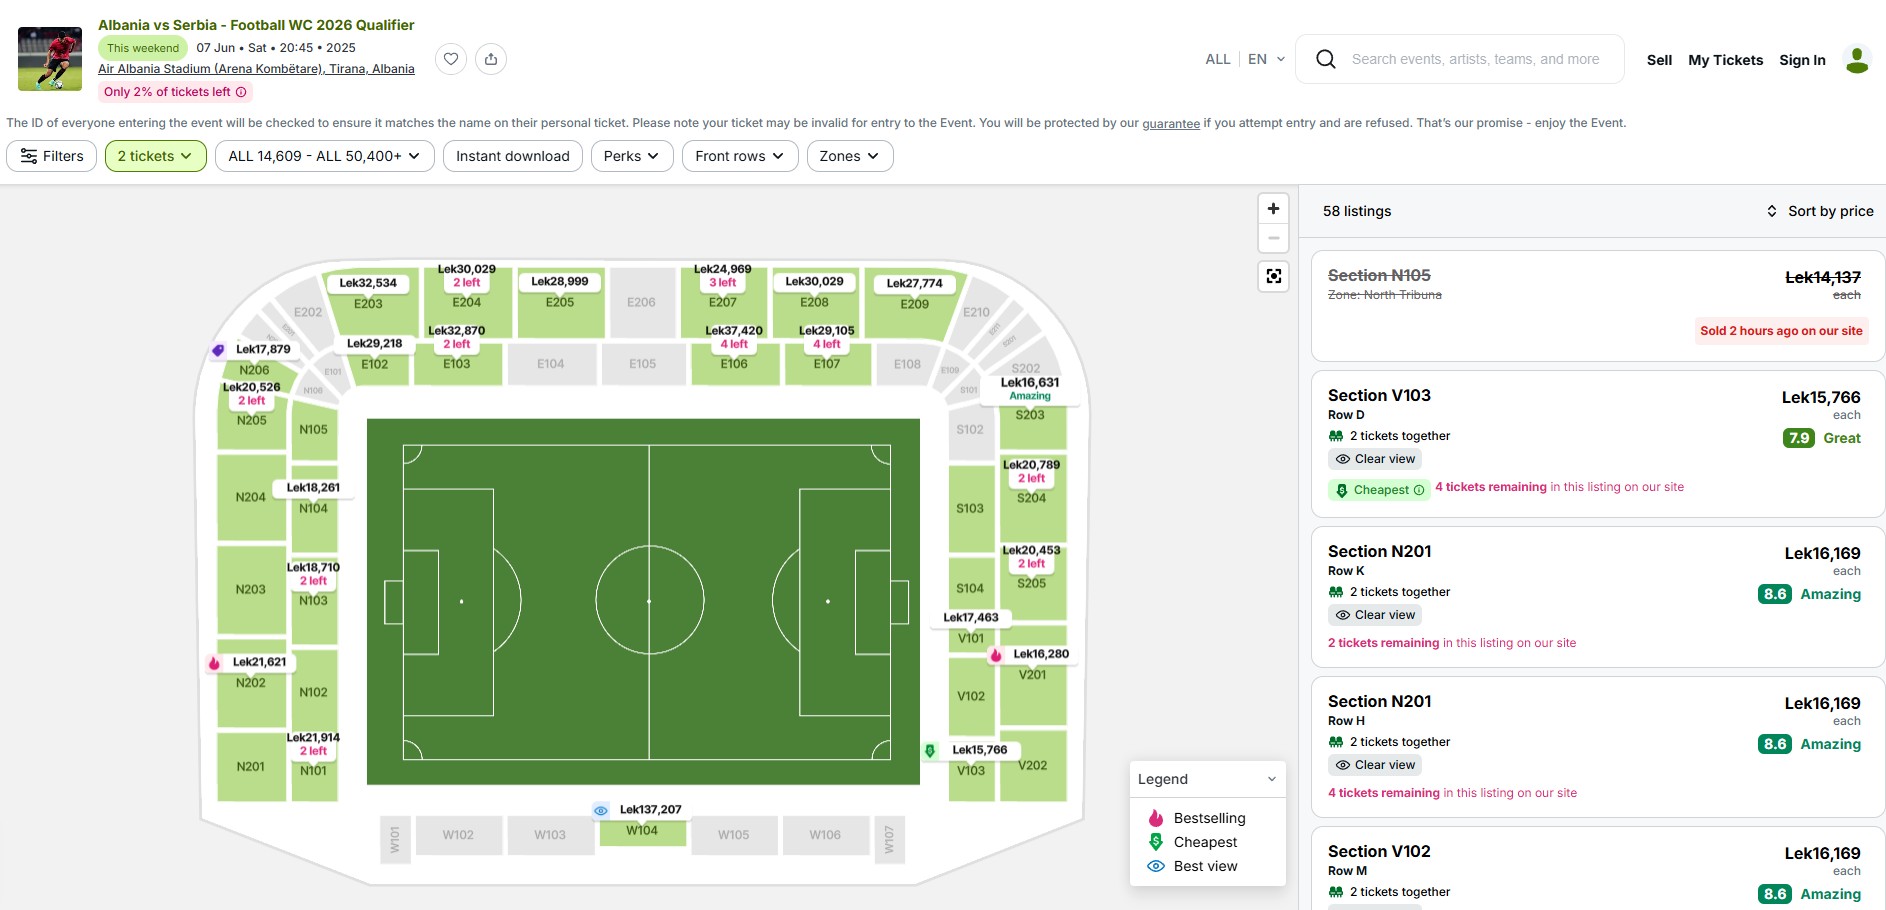Click the share event icon
Image resolution: width=1886 pixels, height=910 pixels.
click(491, 59)
